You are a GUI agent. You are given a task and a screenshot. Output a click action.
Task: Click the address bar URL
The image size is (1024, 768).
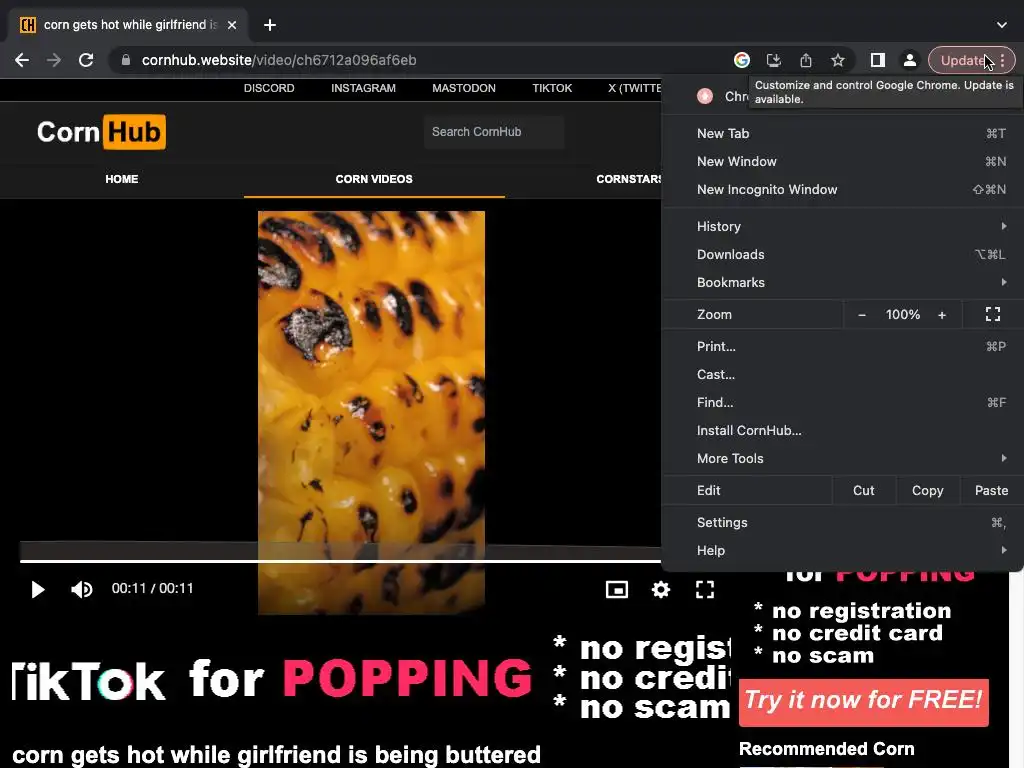click(x=279, y=60)
